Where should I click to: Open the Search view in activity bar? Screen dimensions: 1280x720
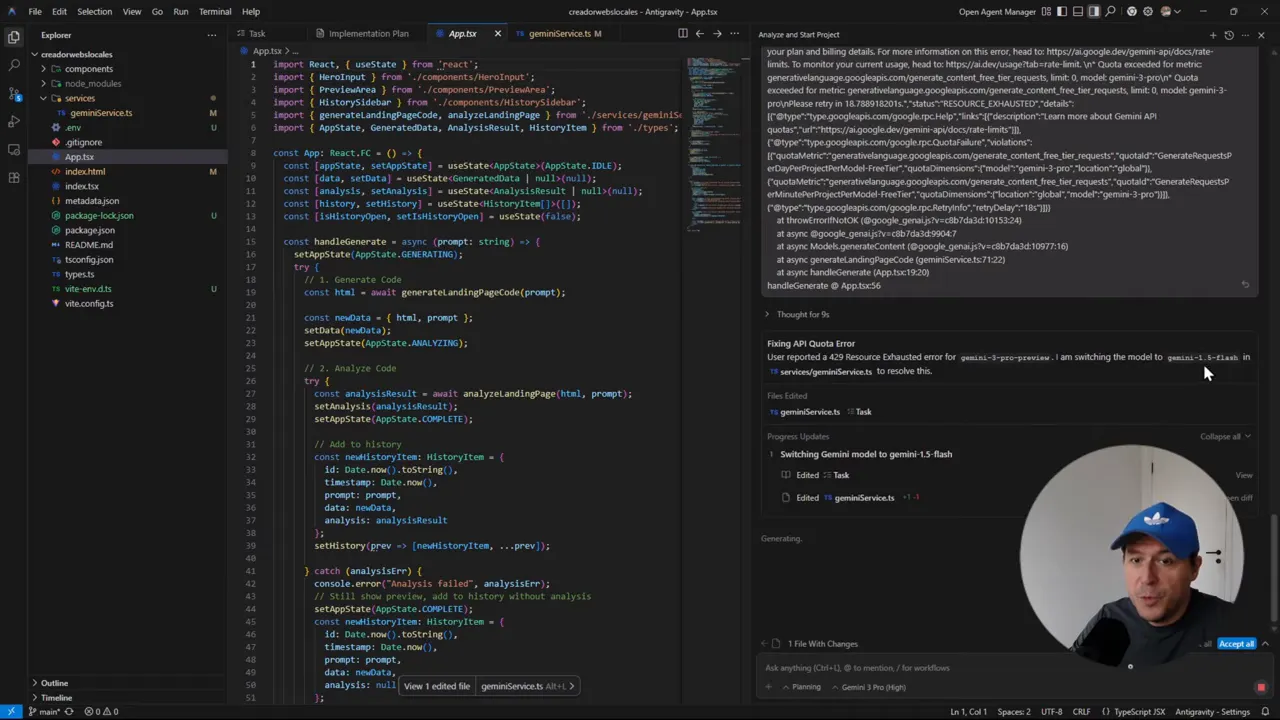point(14,65)
